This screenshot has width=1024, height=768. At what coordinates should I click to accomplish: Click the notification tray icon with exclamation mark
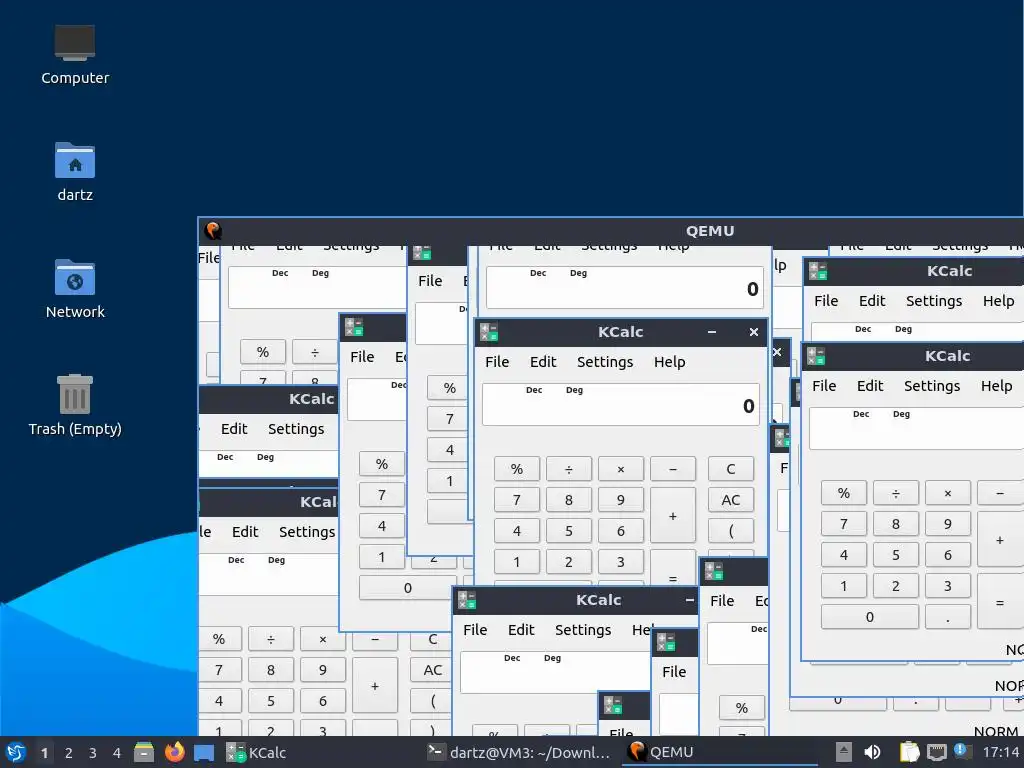click(961, 750)
